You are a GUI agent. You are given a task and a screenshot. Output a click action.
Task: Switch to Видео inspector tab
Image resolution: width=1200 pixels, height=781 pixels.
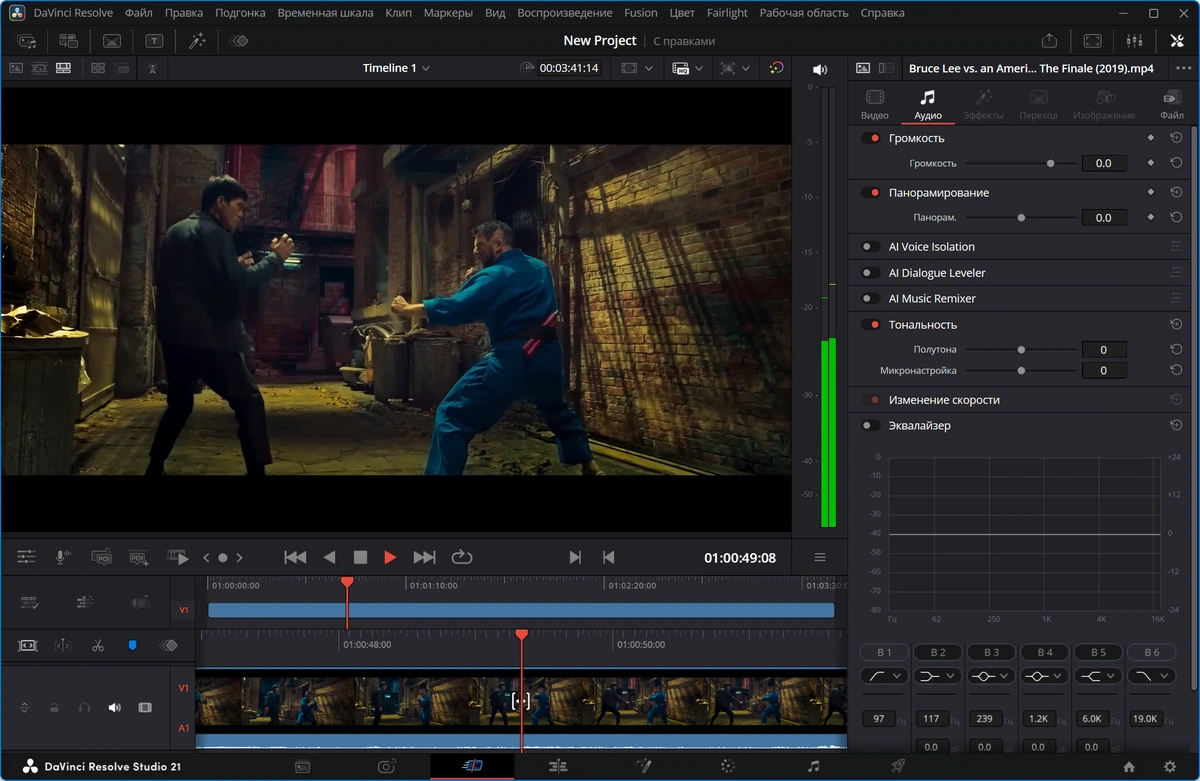(x=874, y=104)
